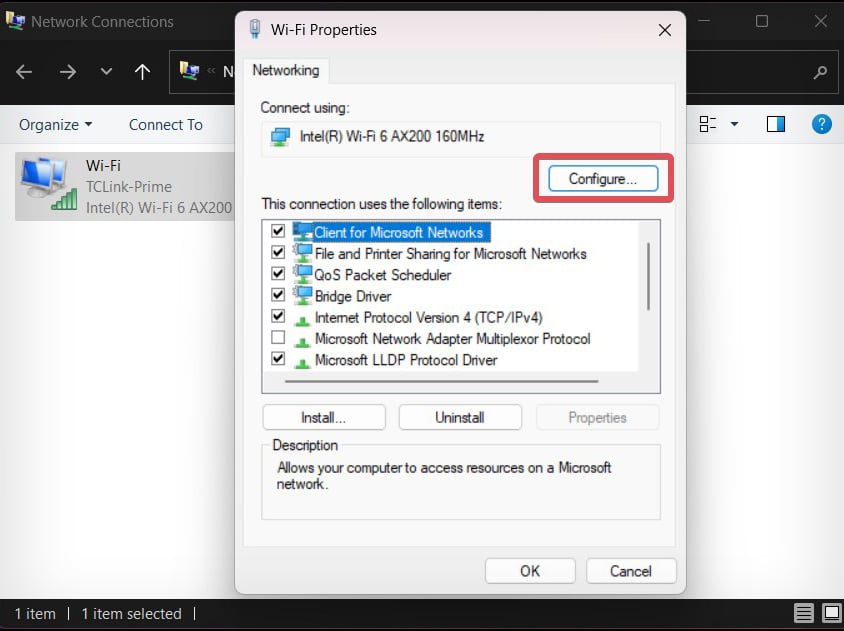The image size is (844, 631).
Task: Click Configure button for the adapter
Action: [603, 179]
